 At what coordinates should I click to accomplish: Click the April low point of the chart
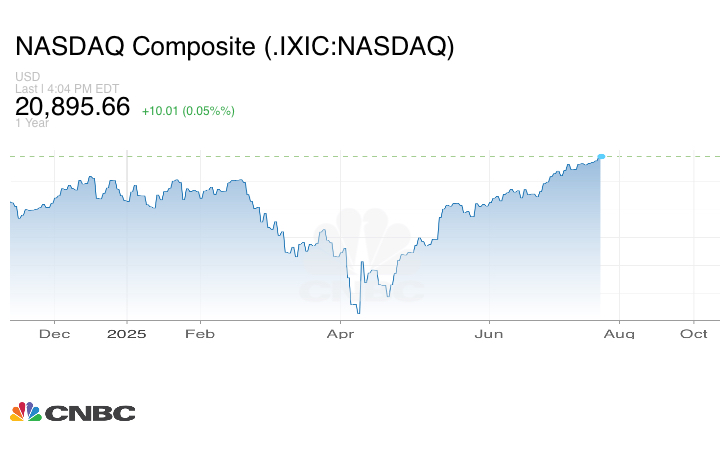click(358, 311)
